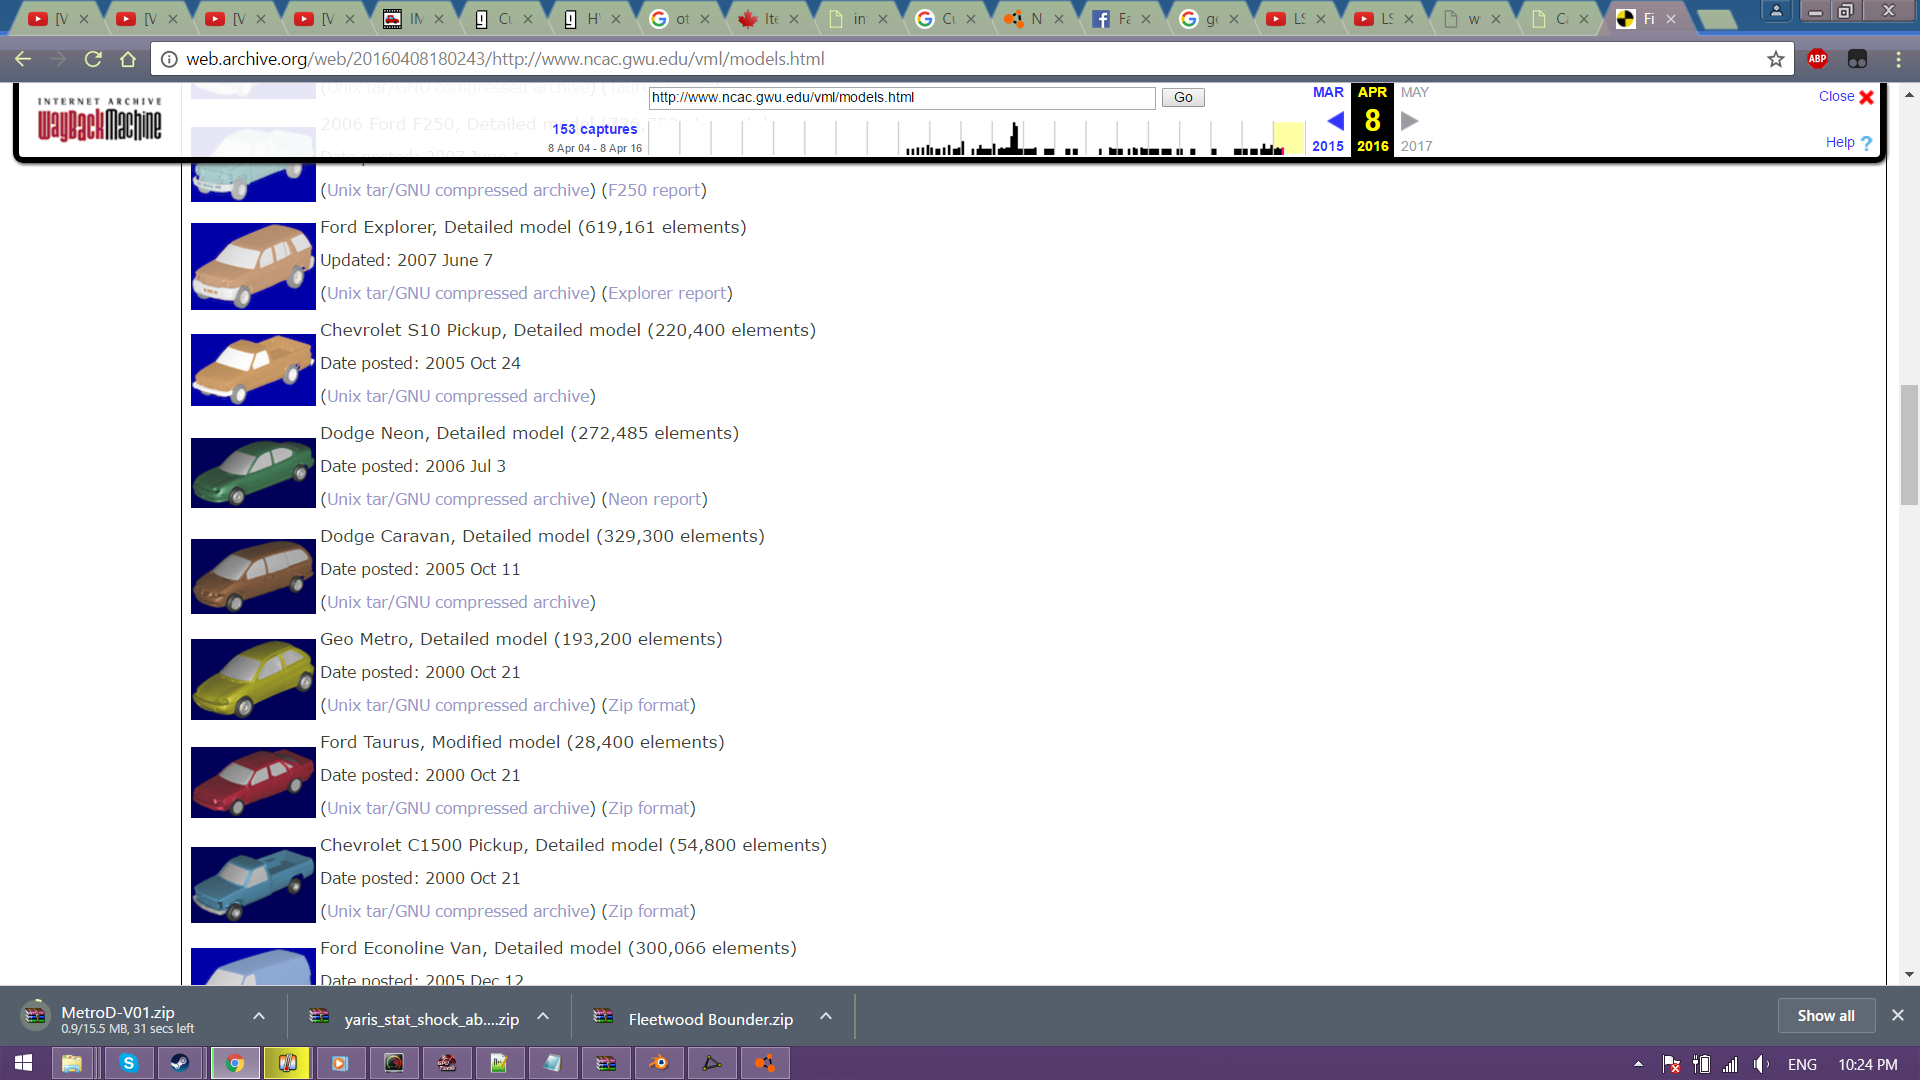Click the Go button in Wayback toolbar
1920x1080 pixels.
1183,97
